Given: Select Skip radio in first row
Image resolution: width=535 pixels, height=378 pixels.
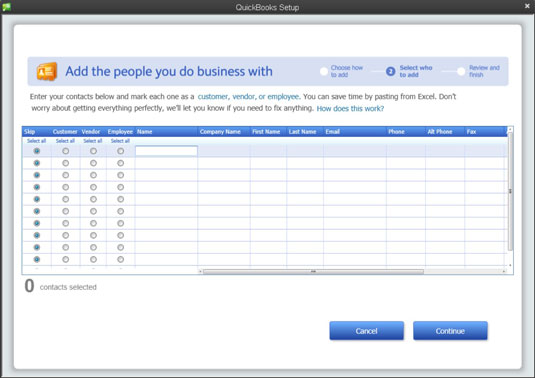Looking at the screenshot, I should (x=37, y=151).
